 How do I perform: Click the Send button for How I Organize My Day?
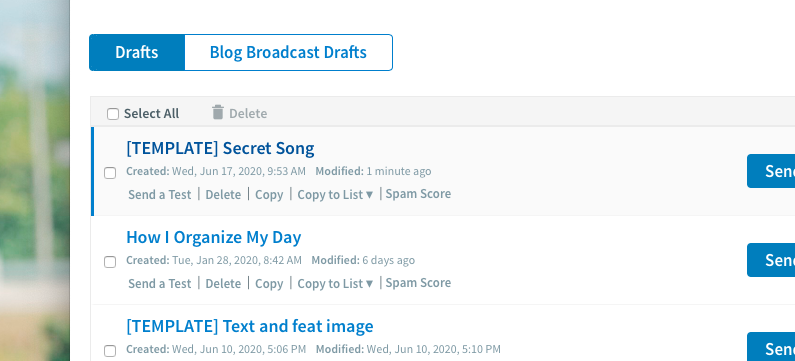pos(771,260)
